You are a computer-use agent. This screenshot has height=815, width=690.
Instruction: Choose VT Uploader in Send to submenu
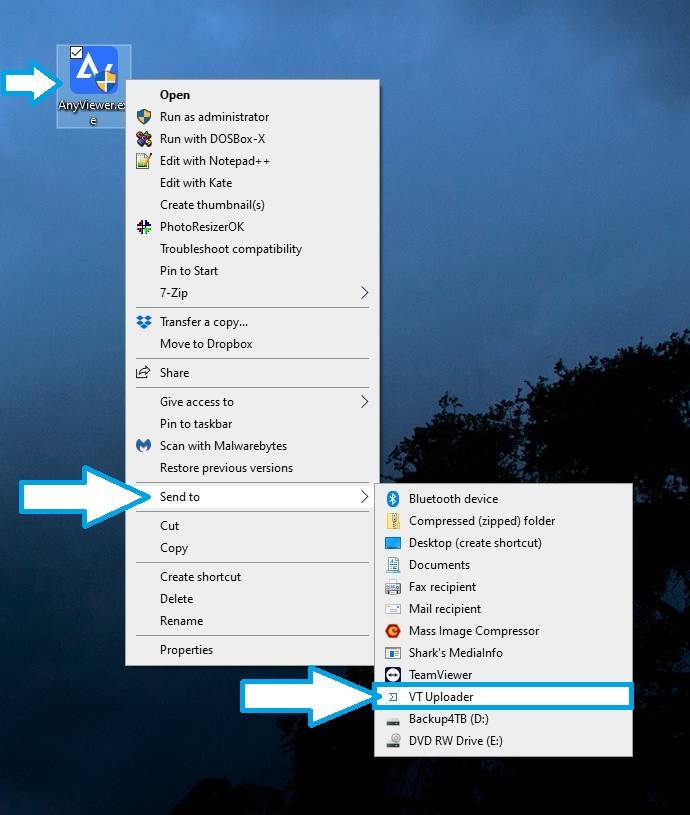click(x=503, y=697)
